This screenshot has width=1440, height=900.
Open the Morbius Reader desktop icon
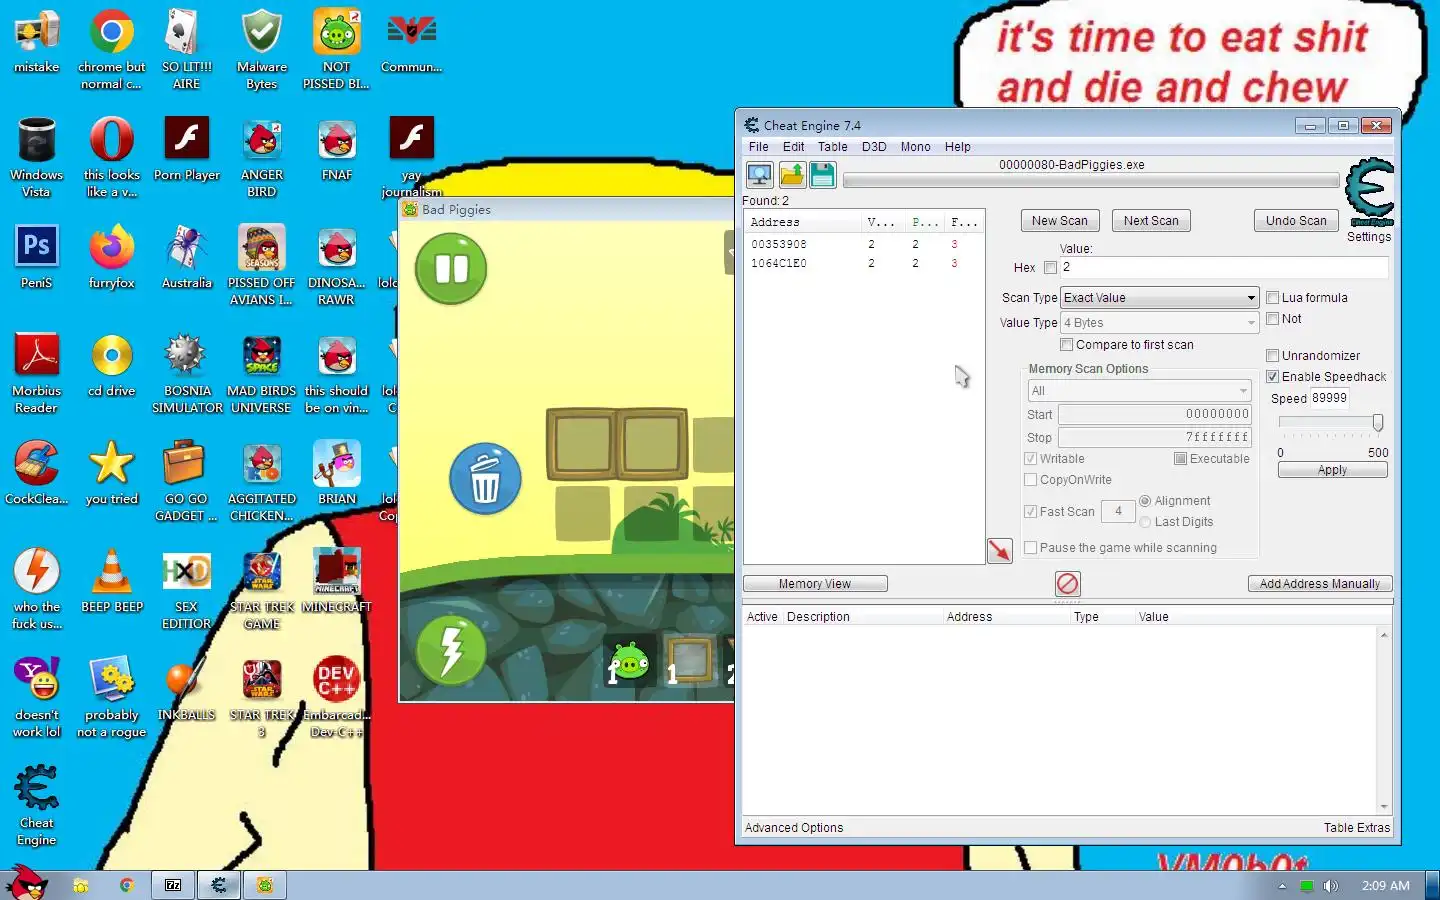coord(37,373)
